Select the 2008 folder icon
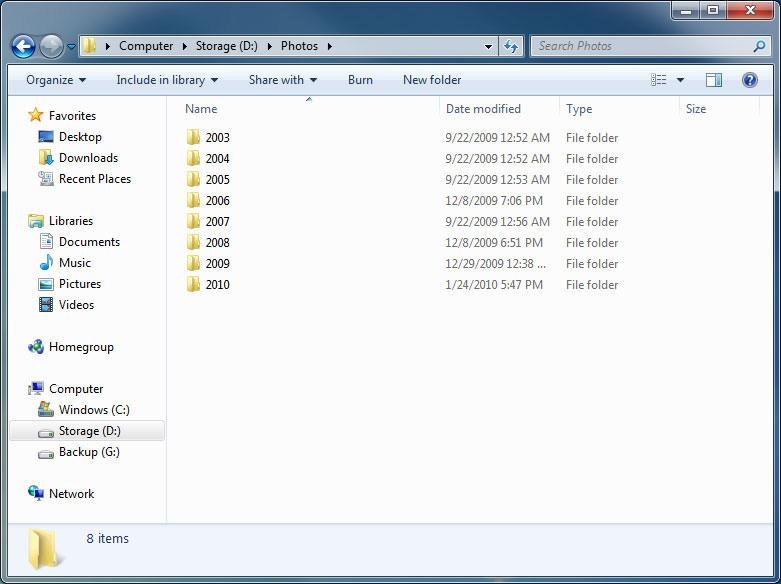 coord(193,242)
